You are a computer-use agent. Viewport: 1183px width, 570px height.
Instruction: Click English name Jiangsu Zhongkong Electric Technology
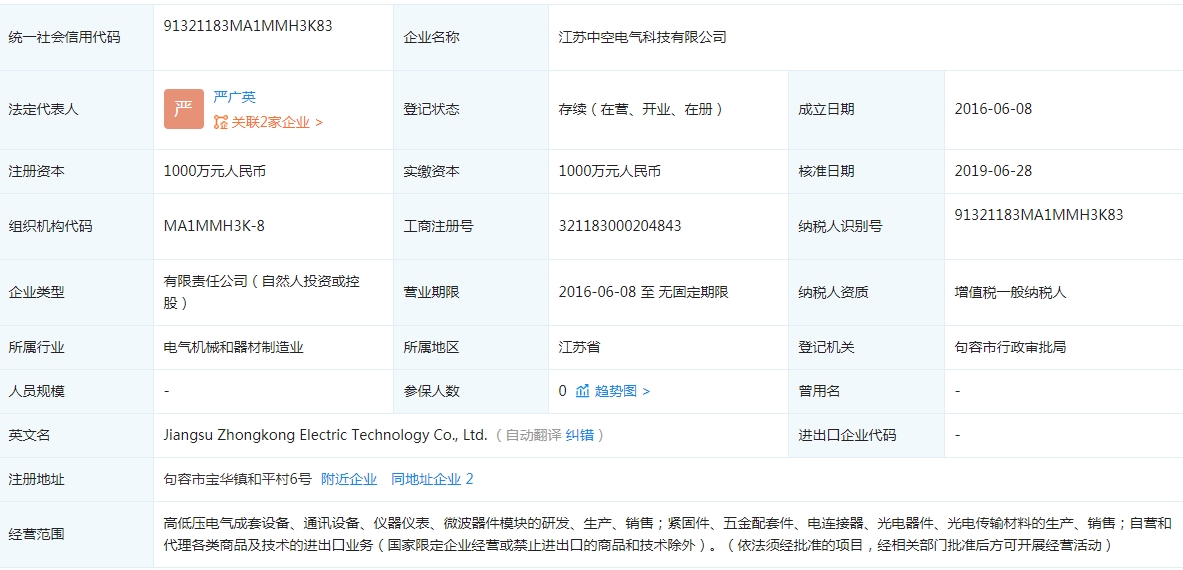point(325,435)
